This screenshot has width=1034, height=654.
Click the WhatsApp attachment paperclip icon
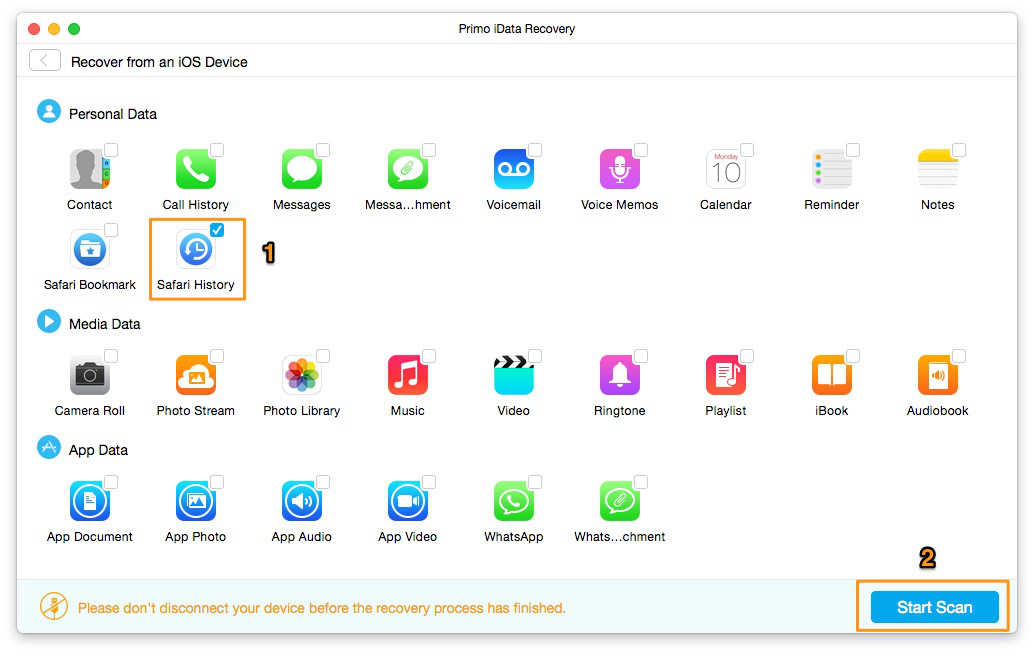click(620, 501)
